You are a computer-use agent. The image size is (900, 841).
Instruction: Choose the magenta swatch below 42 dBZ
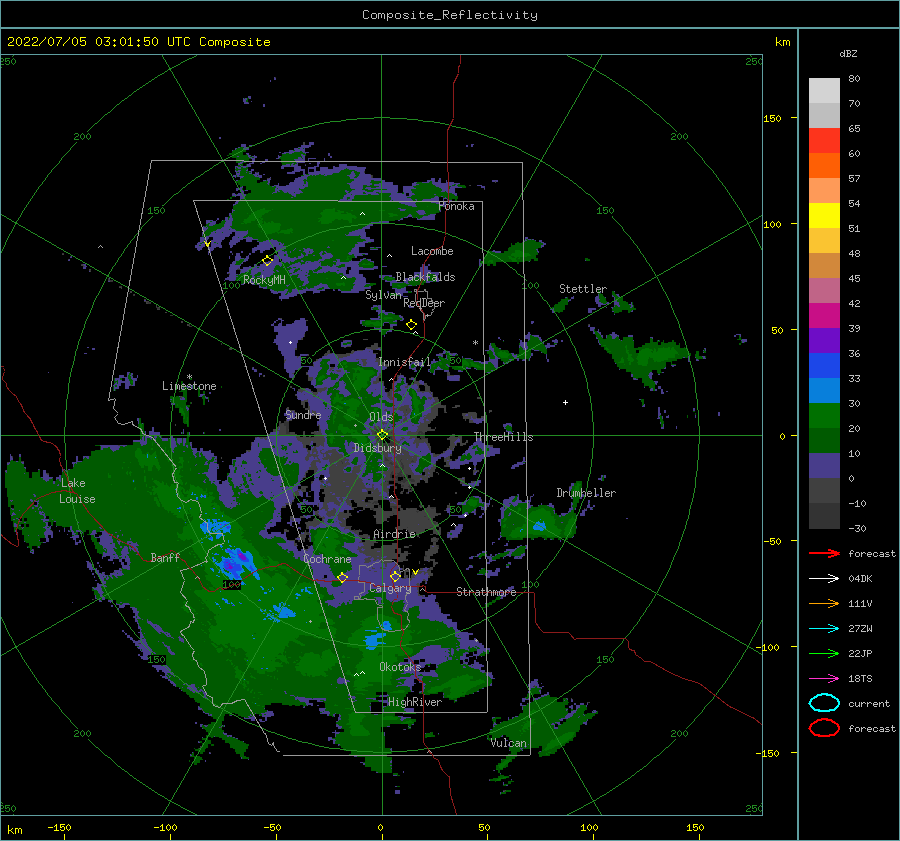pos(824,316)
